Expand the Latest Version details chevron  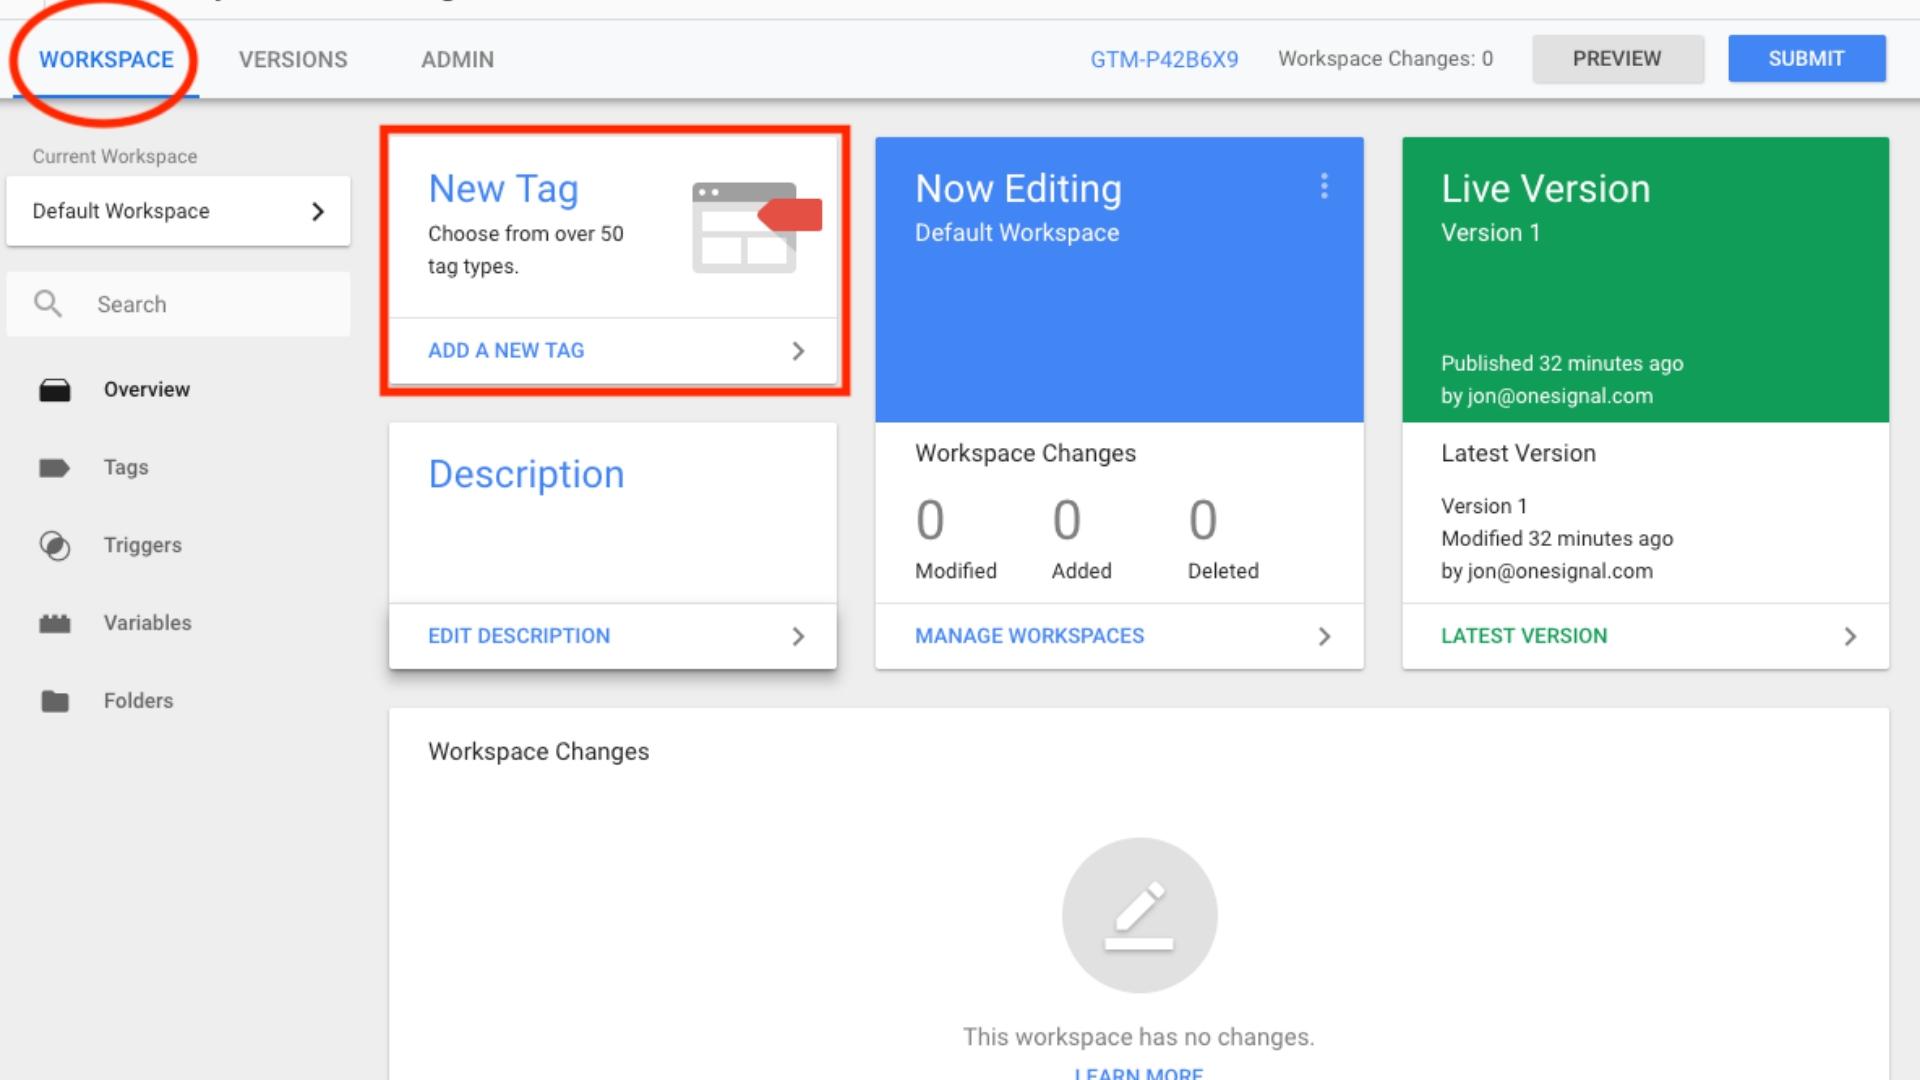(x=1852, y=636)
